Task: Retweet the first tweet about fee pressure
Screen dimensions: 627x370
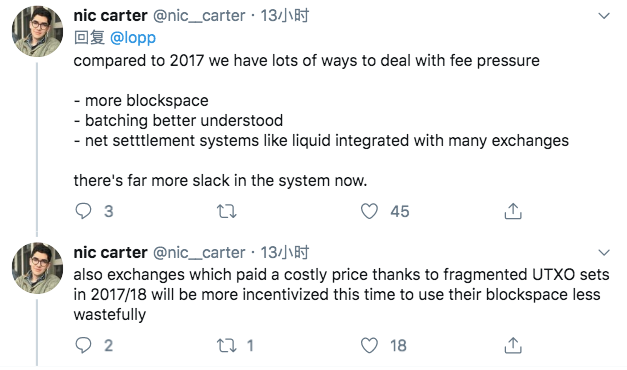Action: (226, 211)
